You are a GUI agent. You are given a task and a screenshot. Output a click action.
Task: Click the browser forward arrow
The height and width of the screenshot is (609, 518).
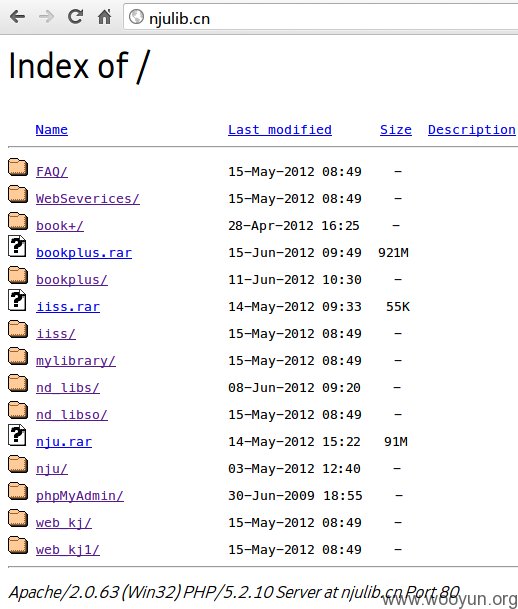46,17
